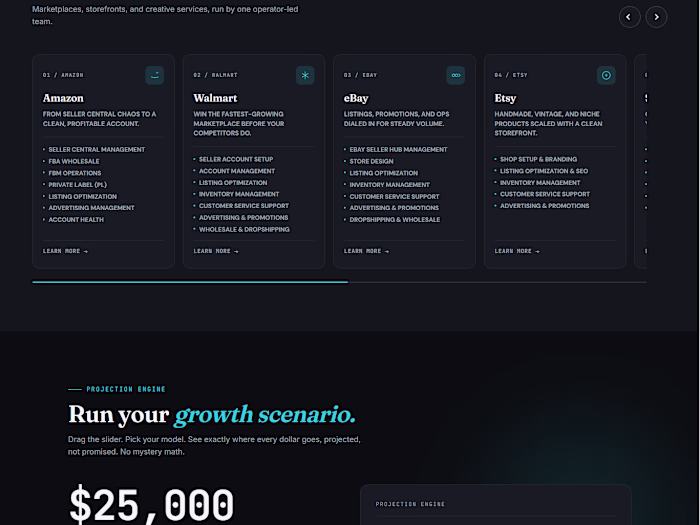The height and width of the screenshot is (525, 700).
Task: Click 'Dropshipping & Wholesale' list item
Action: click(395, 220)
